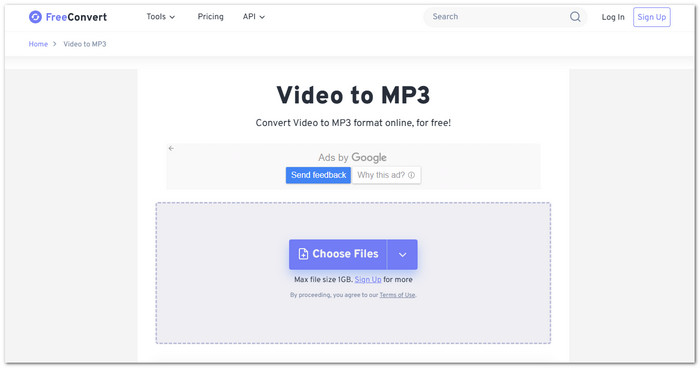The image size is (700, 368).
Task: Click the file-plus icon on Choose Files
Action: [303, 254]
